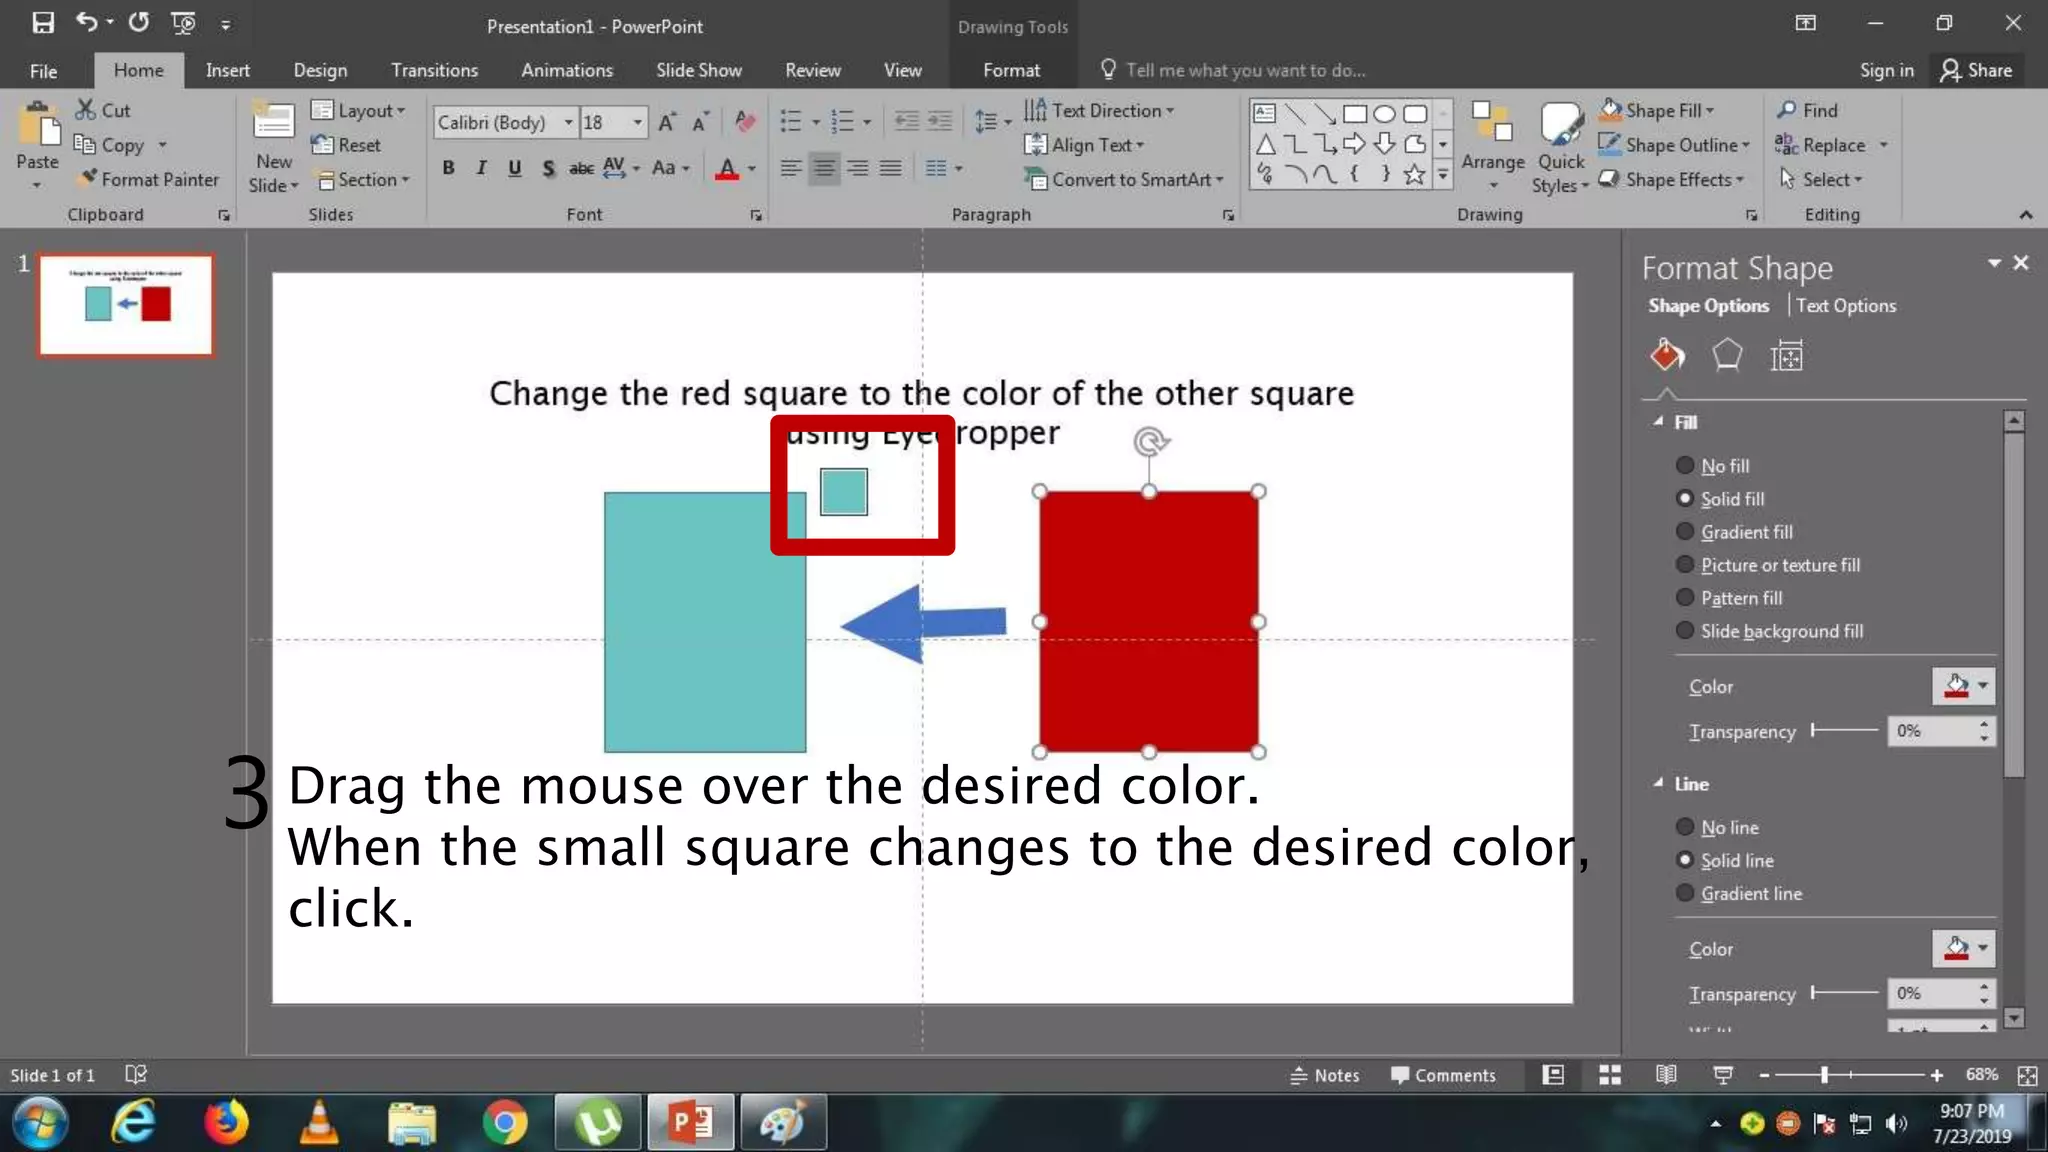
Task: Justify the paragraph text
Action: (x=890, y=168)
